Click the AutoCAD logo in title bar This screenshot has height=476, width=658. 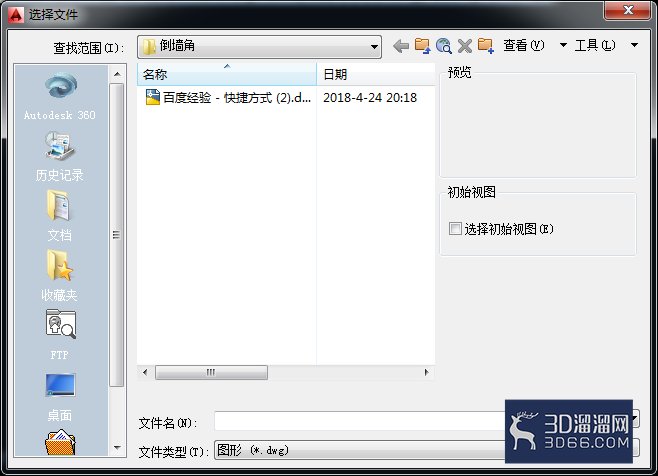coord(16,15)
